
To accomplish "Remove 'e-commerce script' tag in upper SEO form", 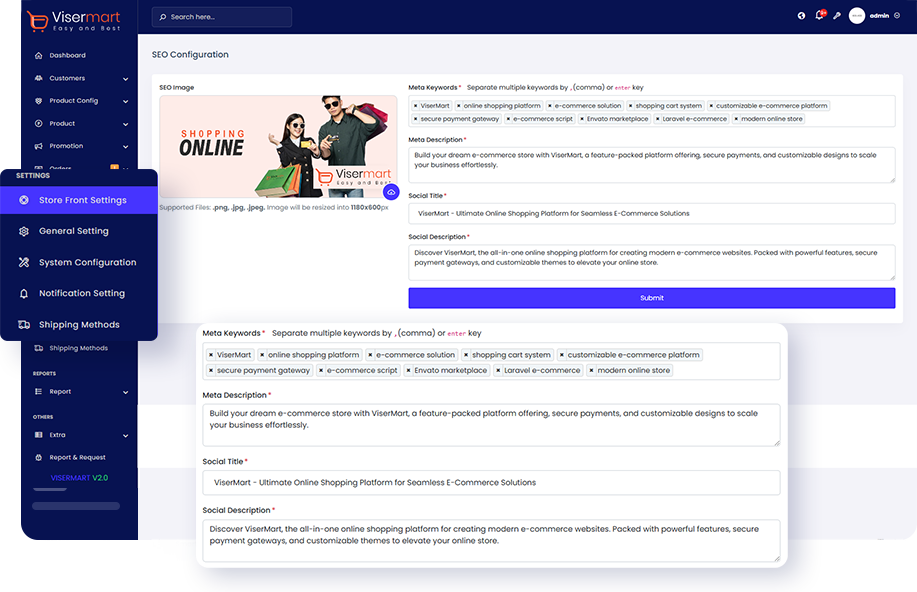I will point(508,119).
